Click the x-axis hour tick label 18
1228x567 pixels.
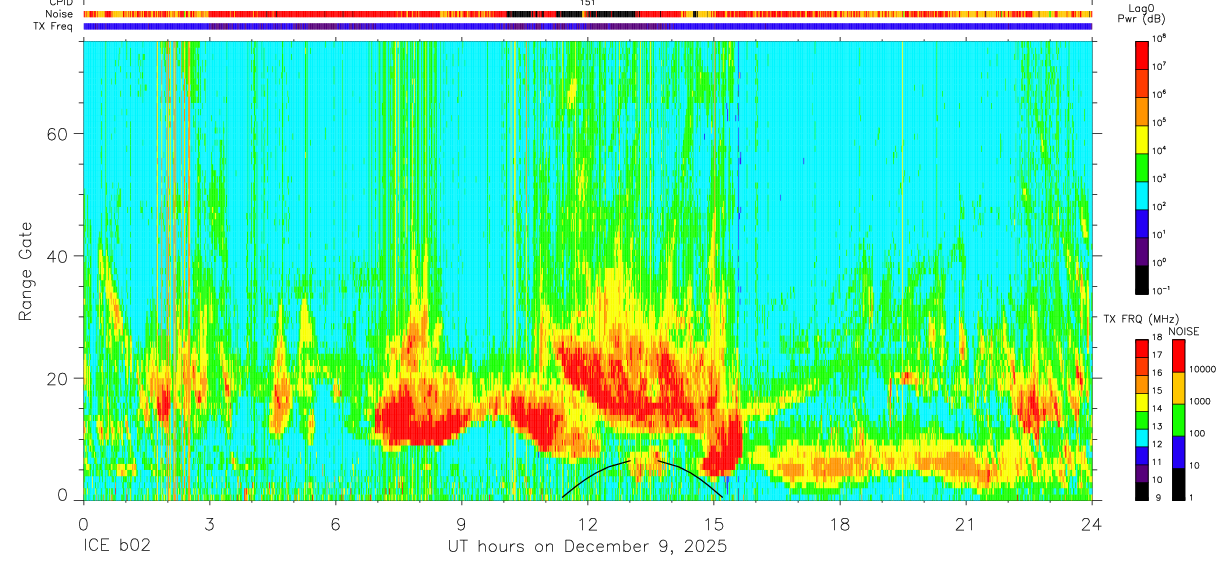pyautogui.click(x=840, y=523)
